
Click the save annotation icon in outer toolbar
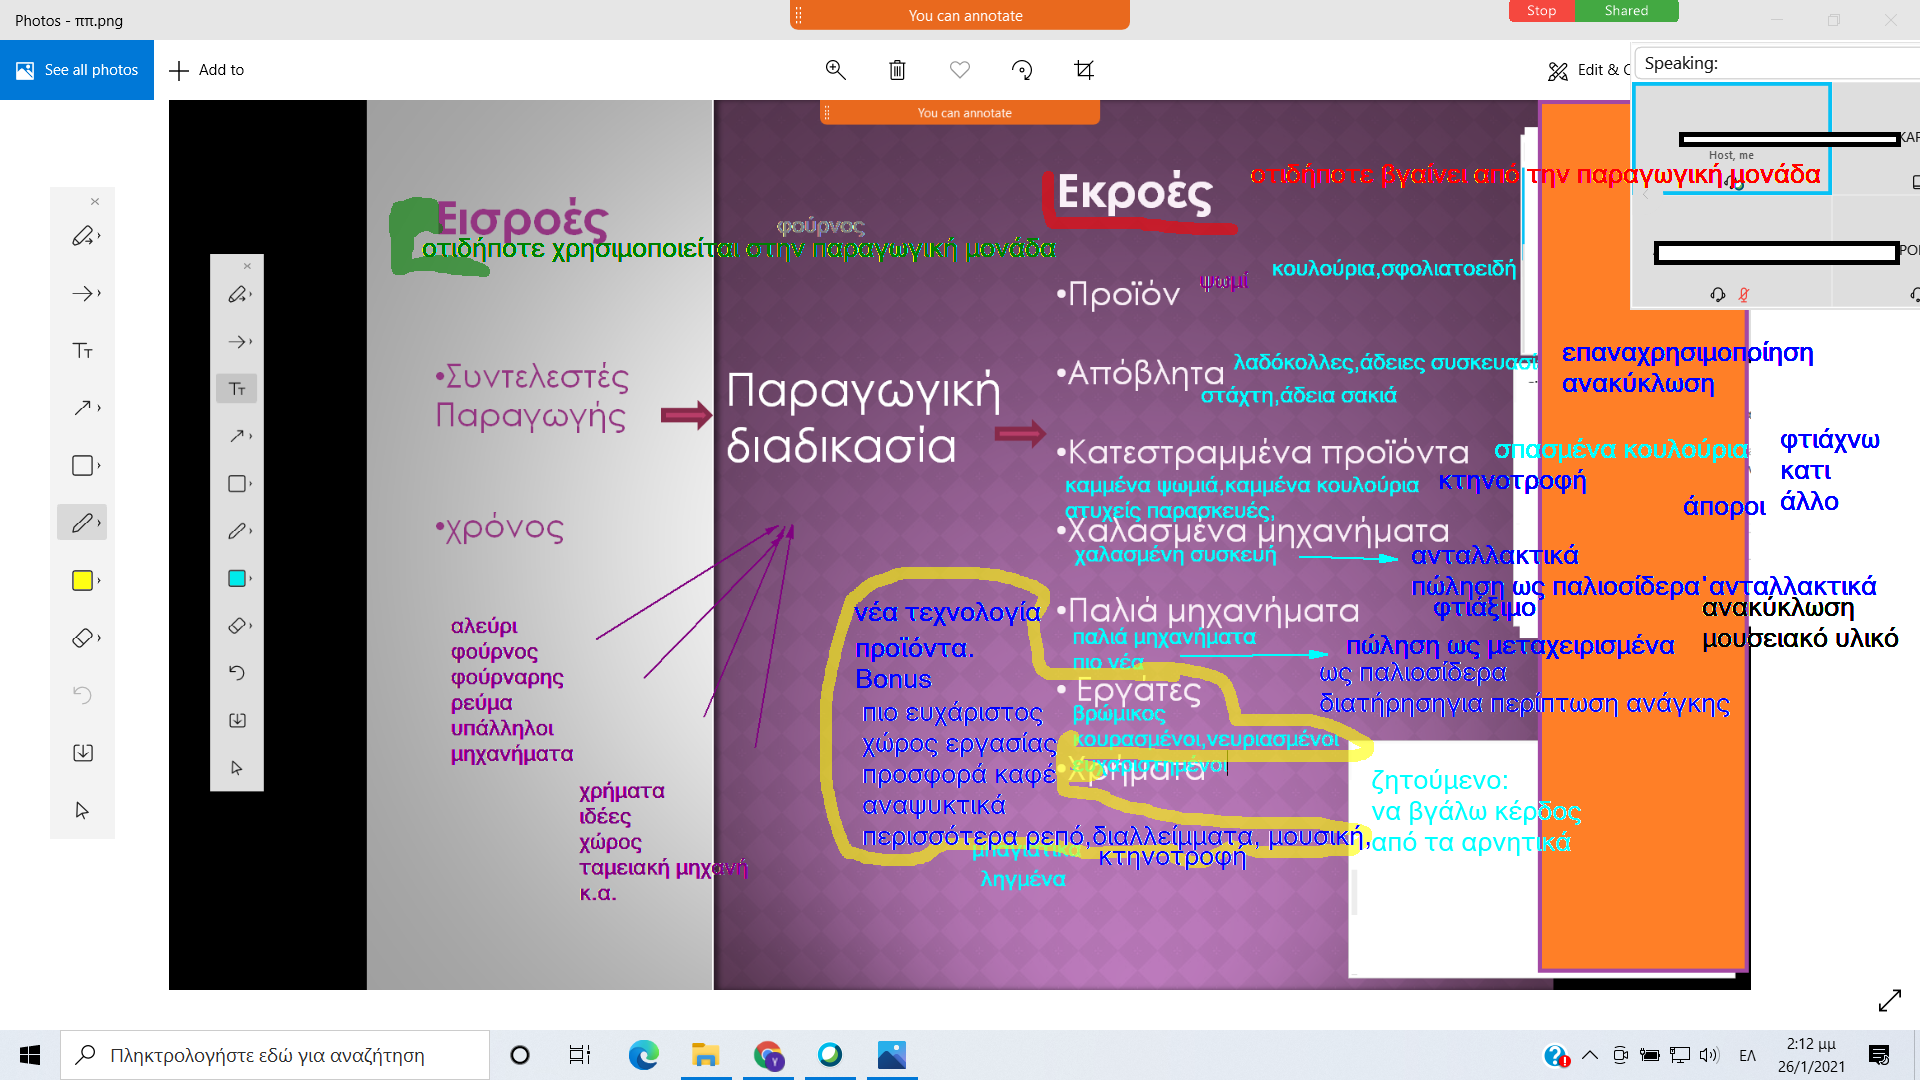[83, 753]
